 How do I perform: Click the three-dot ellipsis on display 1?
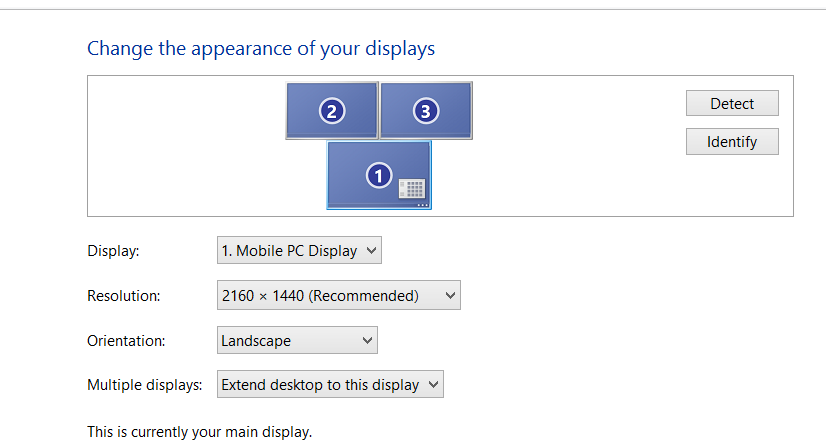[422, 205]
